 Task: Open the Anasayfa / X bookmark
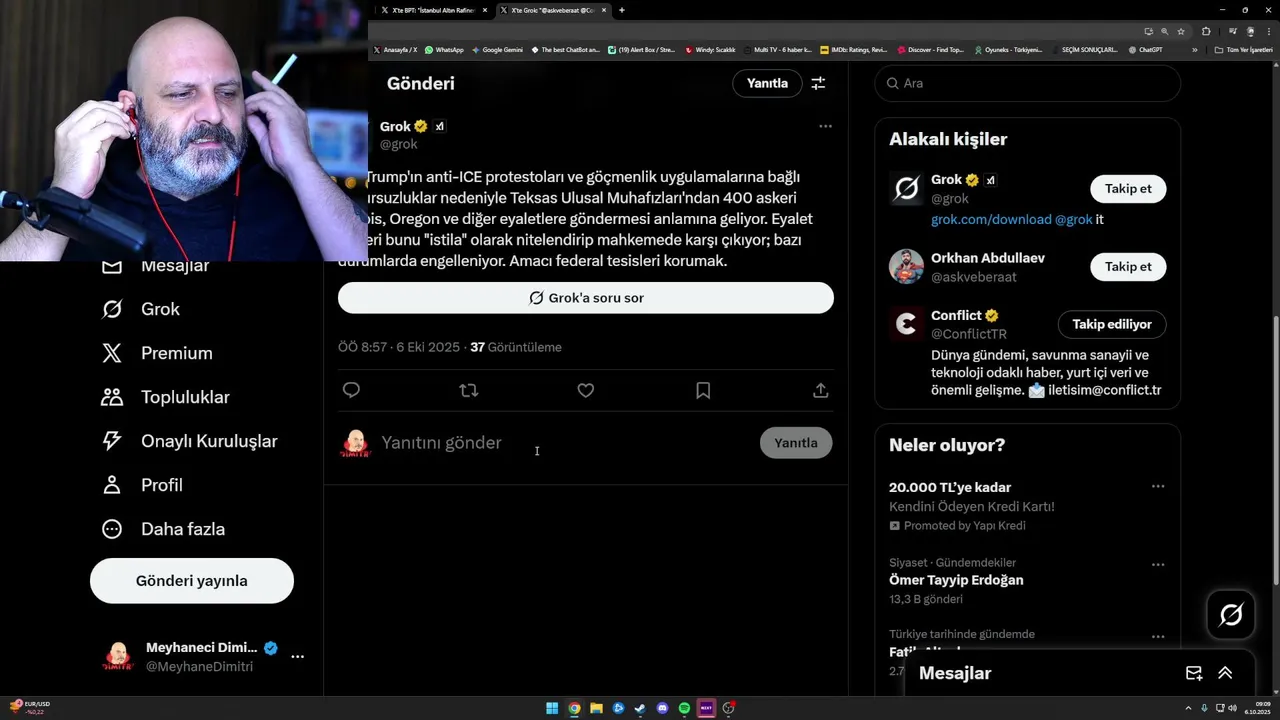point(396,49)
